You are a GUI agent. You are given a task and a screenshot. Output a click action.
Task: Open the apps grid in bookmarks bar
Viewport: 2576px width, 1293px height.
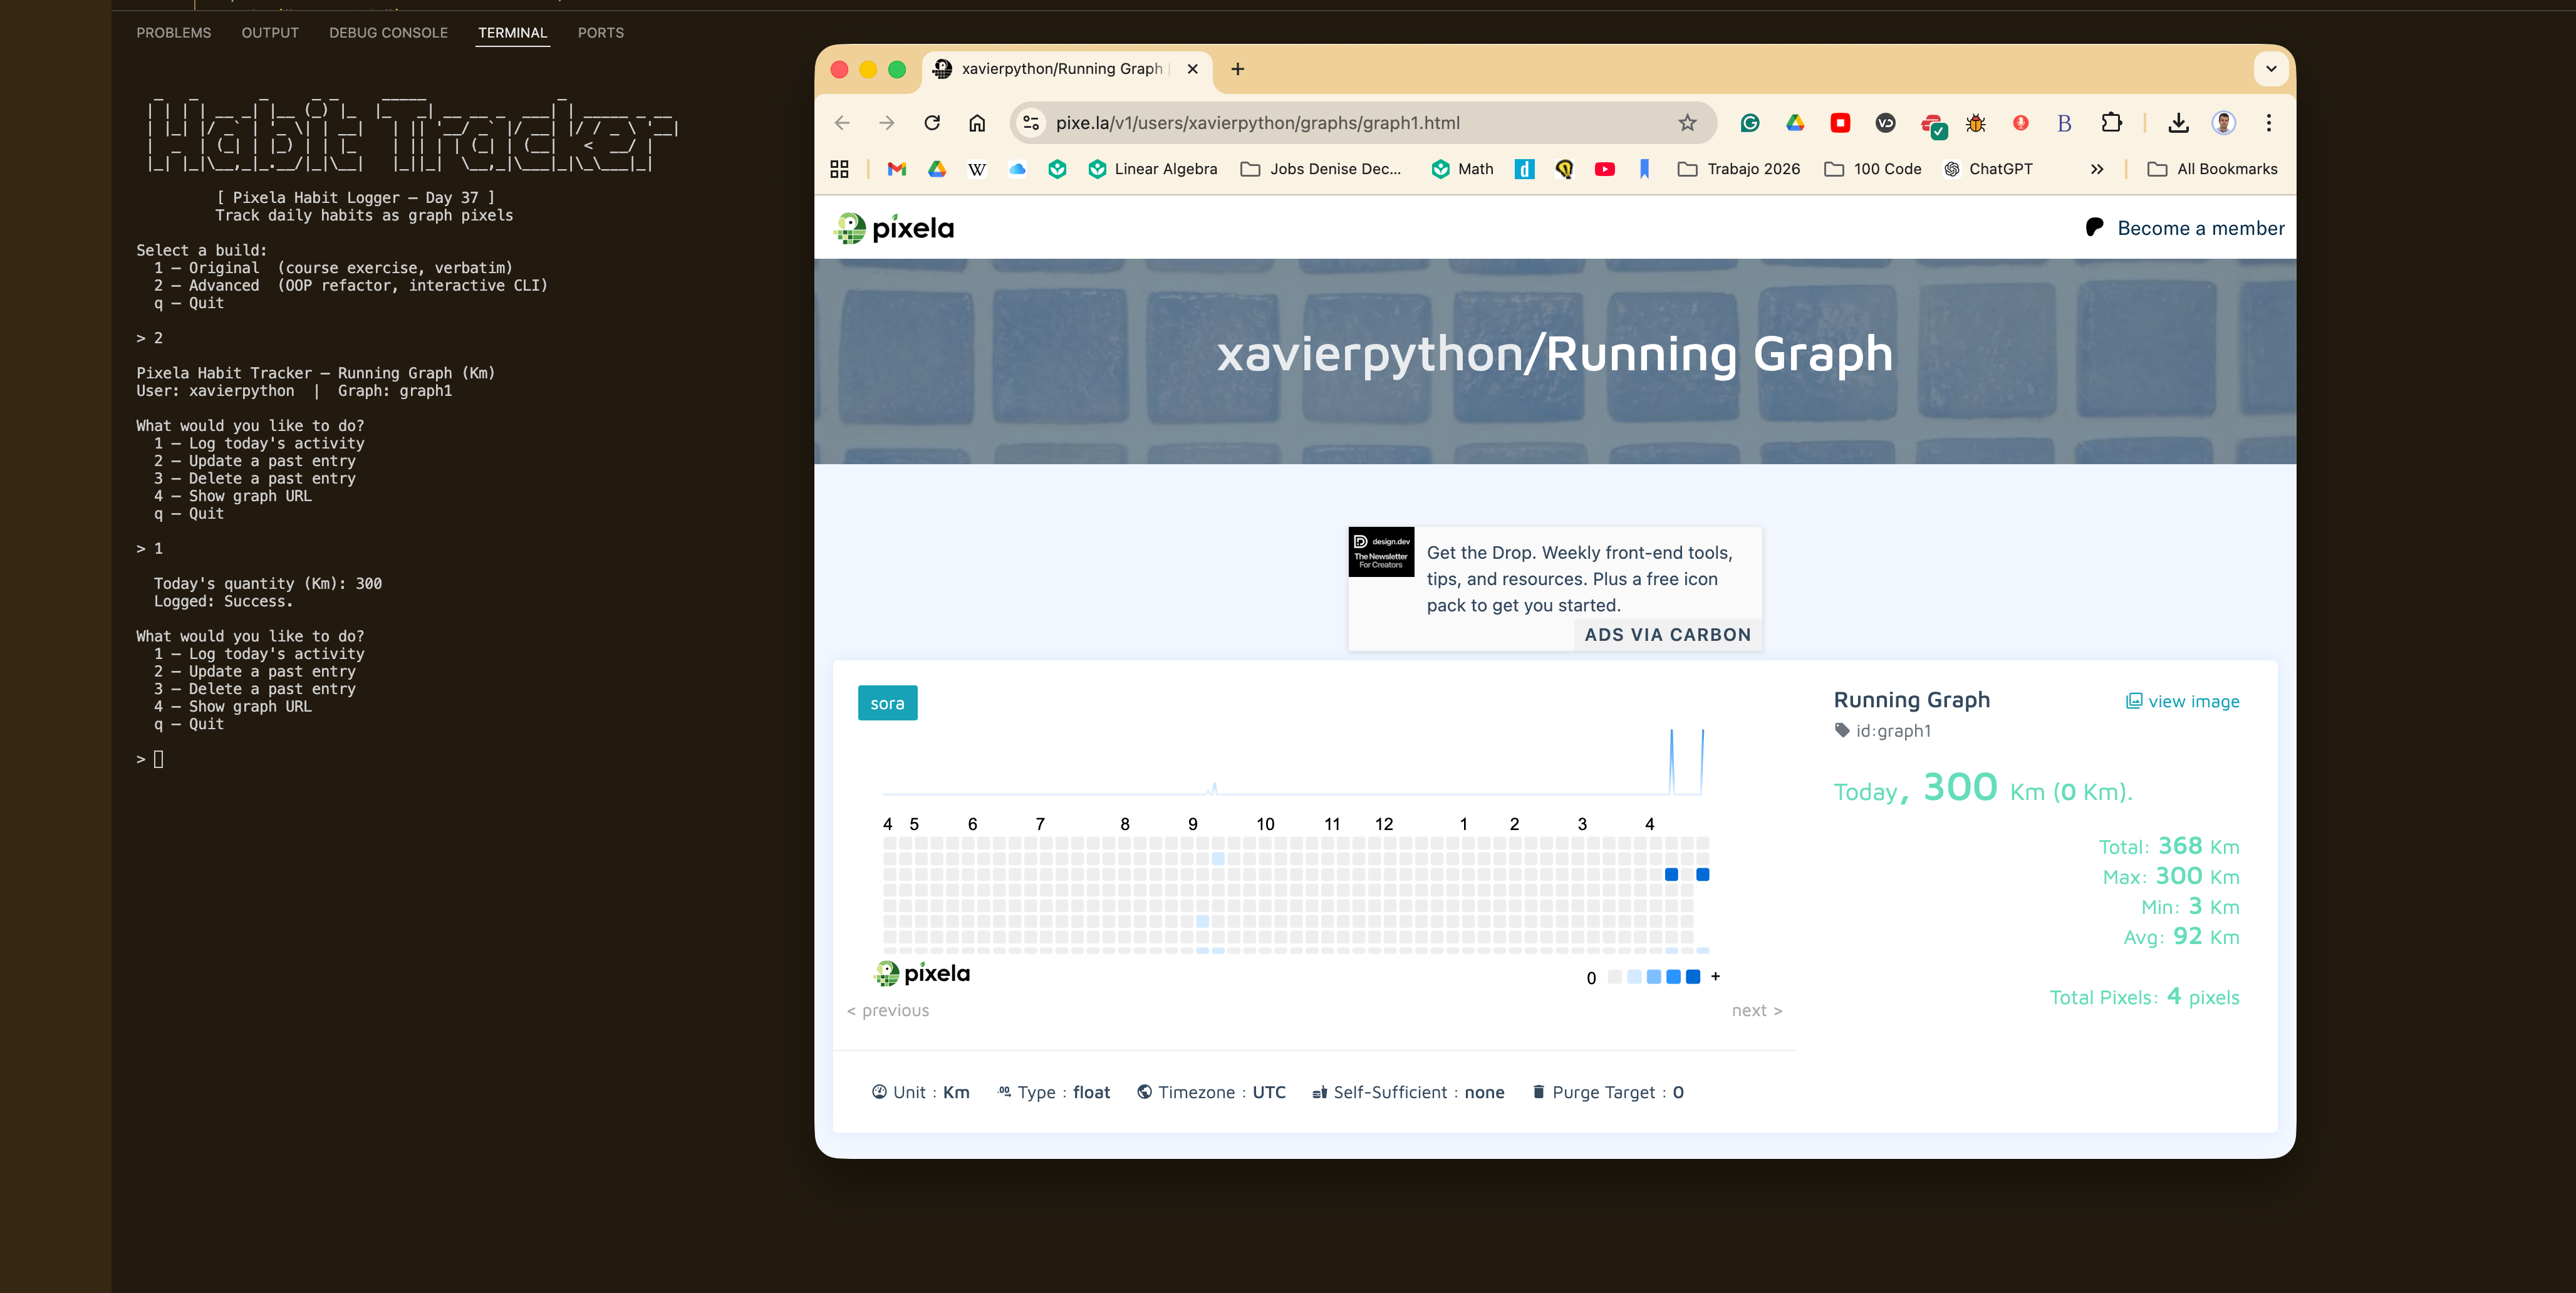point(839,169)
